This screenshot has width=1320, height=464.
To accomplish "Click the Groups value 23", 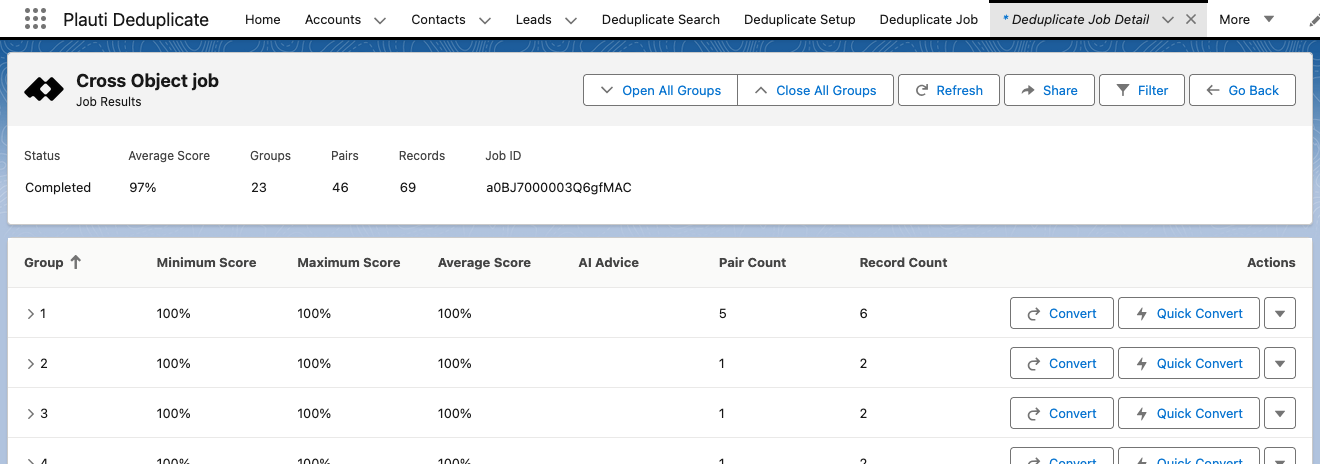I will pyautogui.click(x=259, y=187).
